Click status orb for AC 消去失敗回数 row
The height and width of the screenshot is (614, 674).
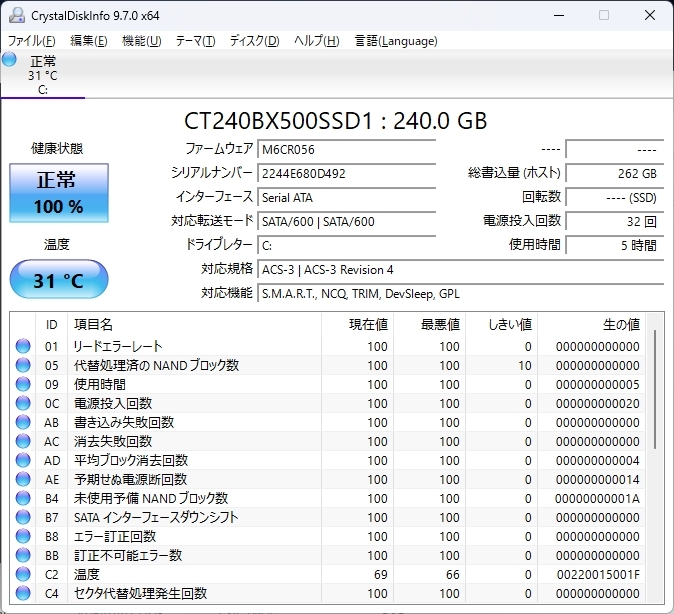(x=23, y=441)
